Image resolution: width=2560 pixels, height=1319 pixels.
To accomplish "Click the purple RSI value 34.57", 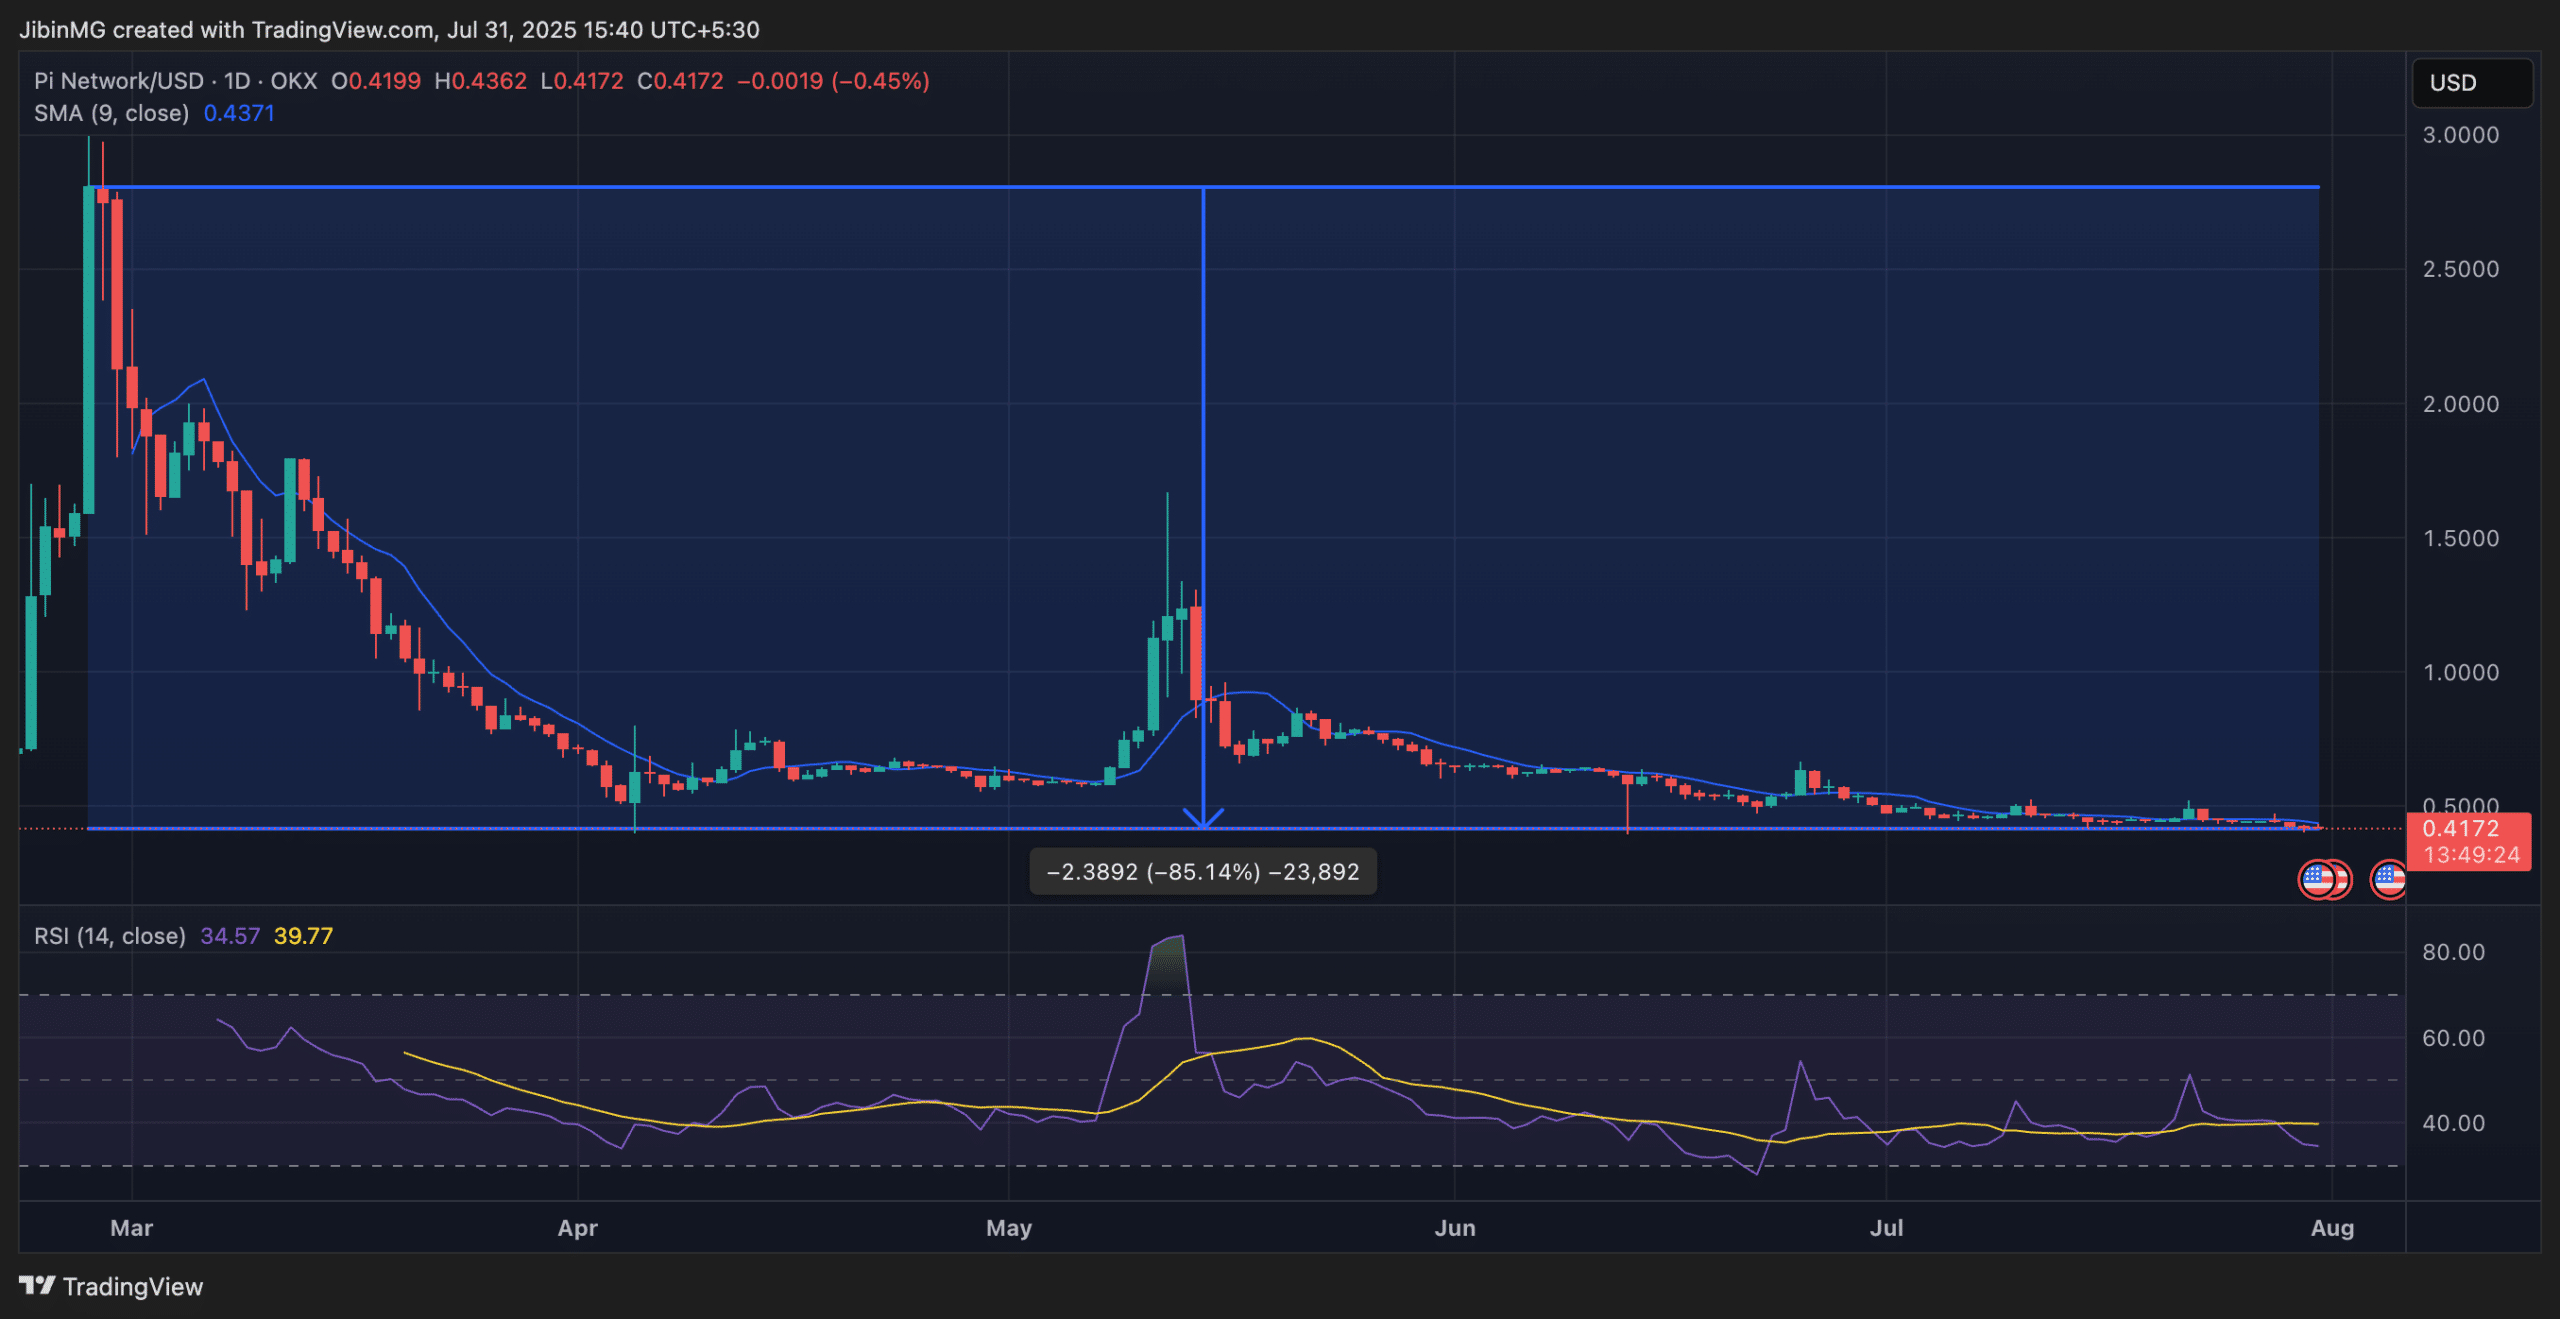I will 229,936.
